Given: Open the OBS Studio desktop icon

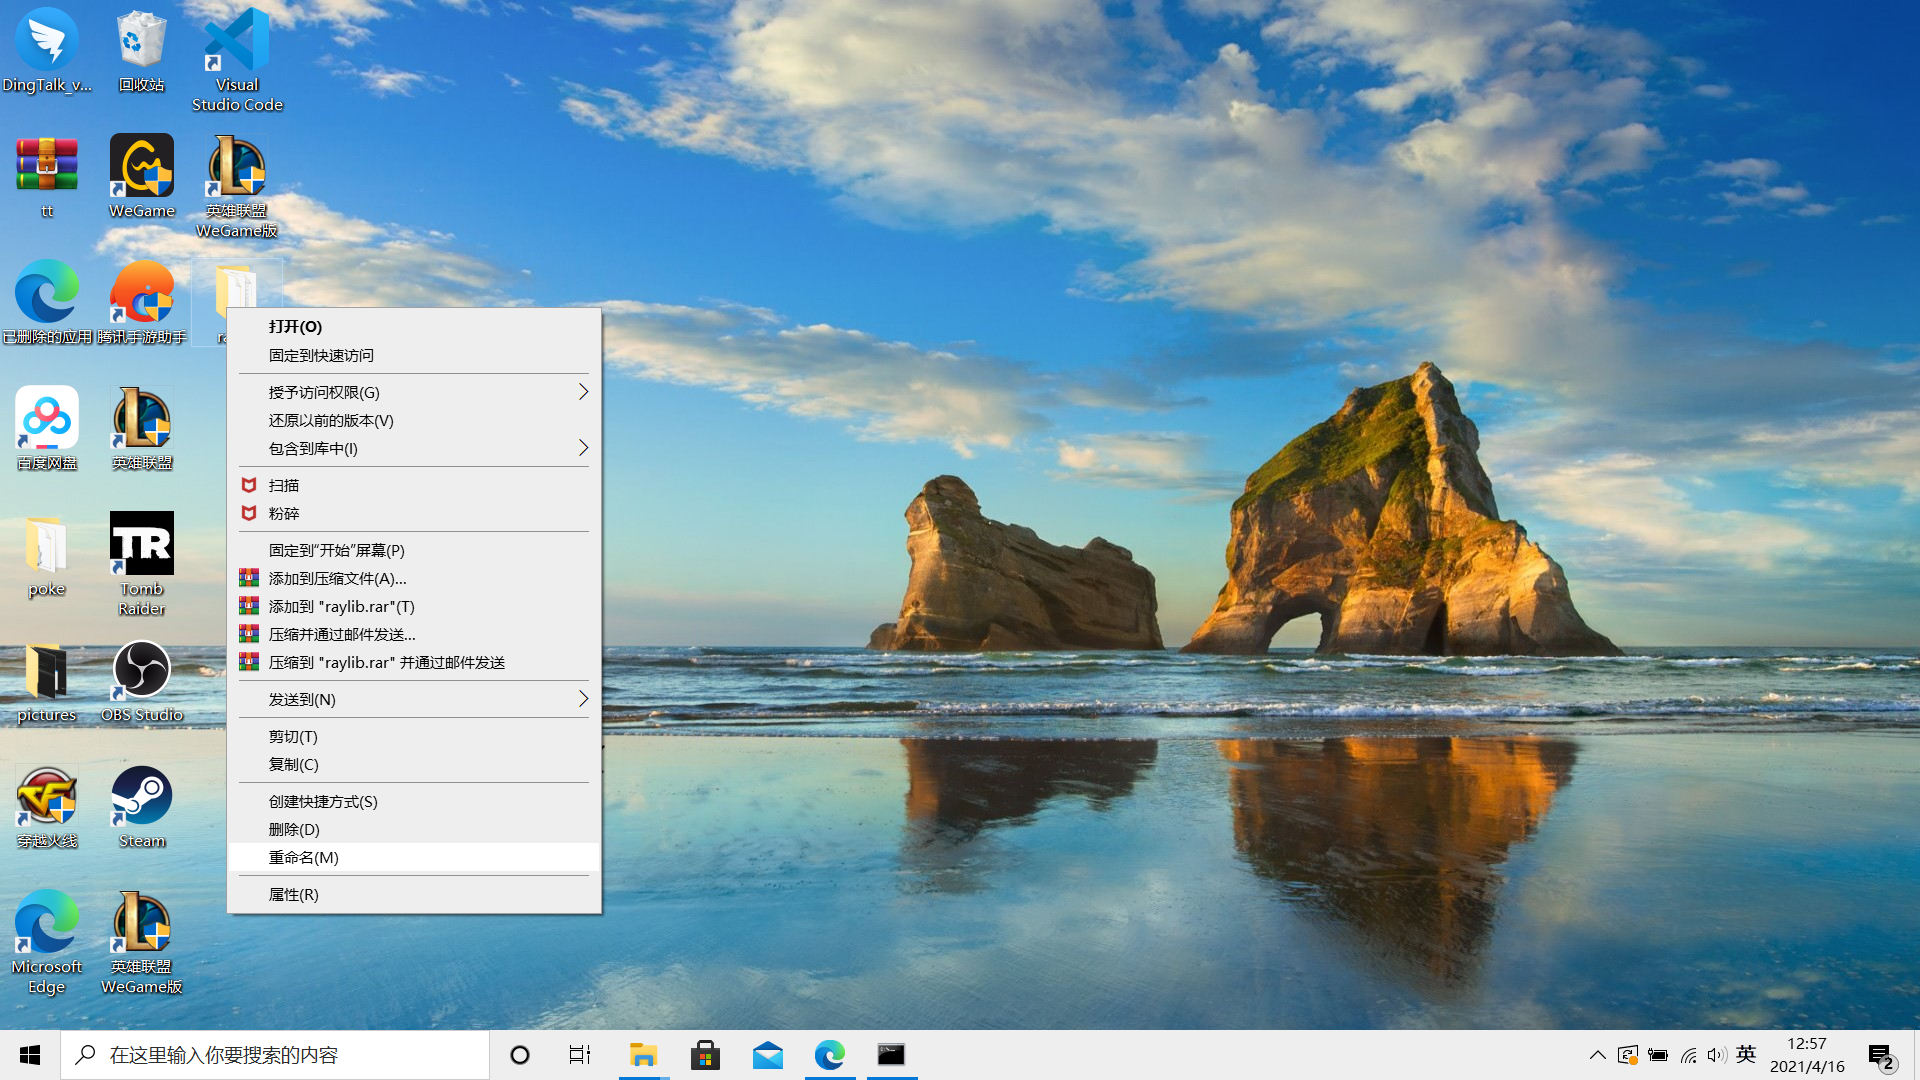Looking at the screenshot, I should (x=141, y=671).
